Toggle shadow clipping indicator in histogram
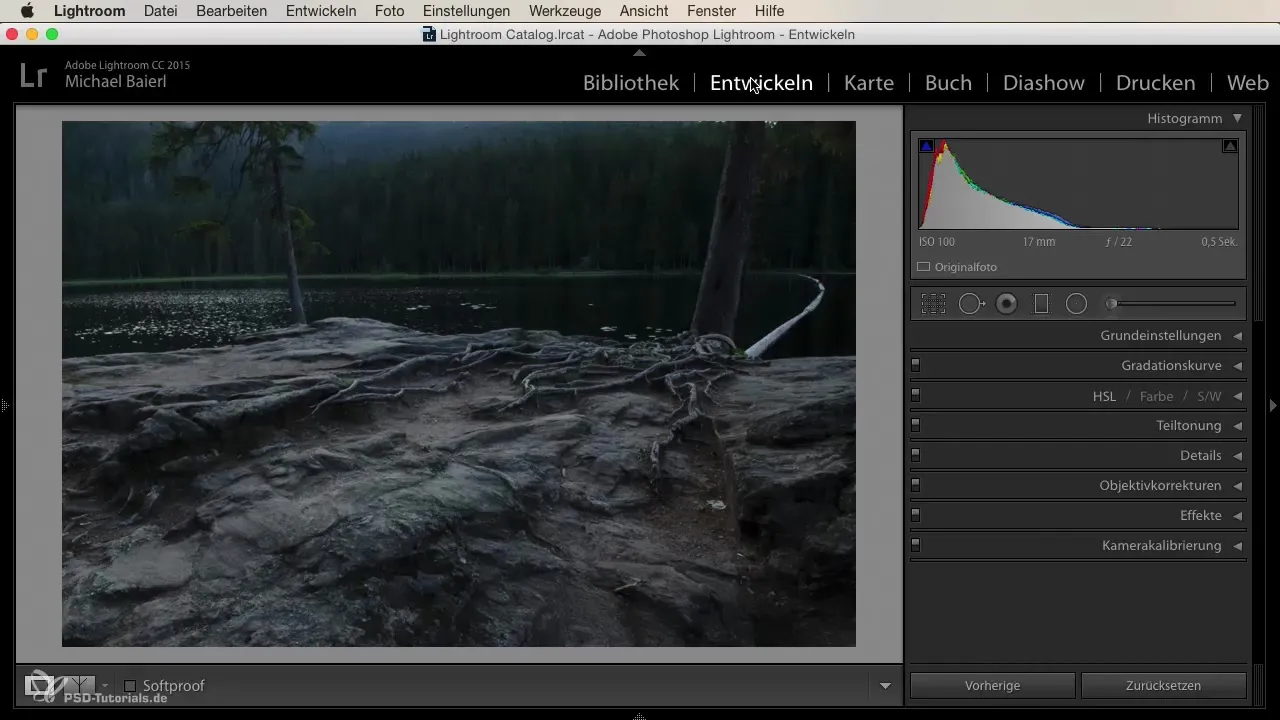Screen dimensions: 1280x720 click(926, 146)
